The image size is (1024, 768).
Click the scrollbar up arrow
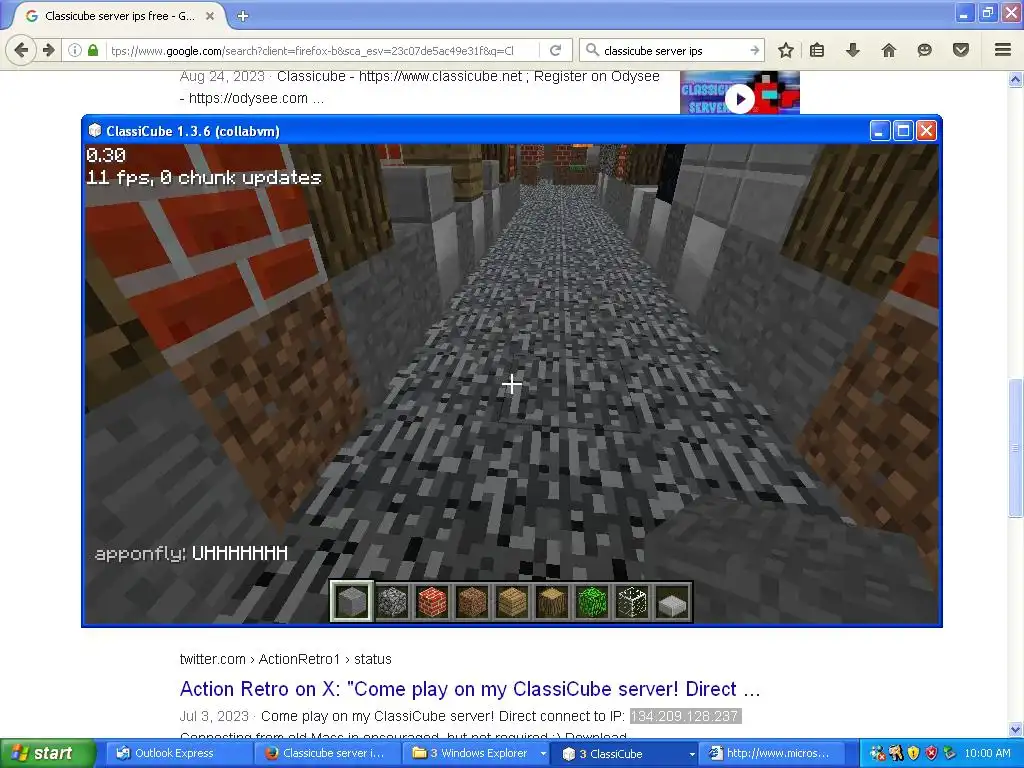(1015, 80)
